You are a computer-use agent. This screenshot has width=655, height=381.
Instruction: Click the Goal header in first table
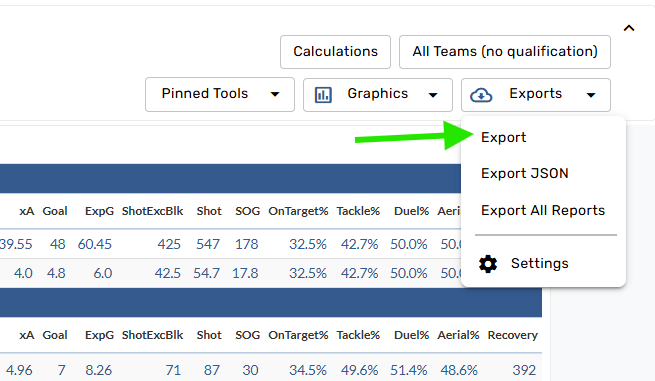click(x=55, y=211)
